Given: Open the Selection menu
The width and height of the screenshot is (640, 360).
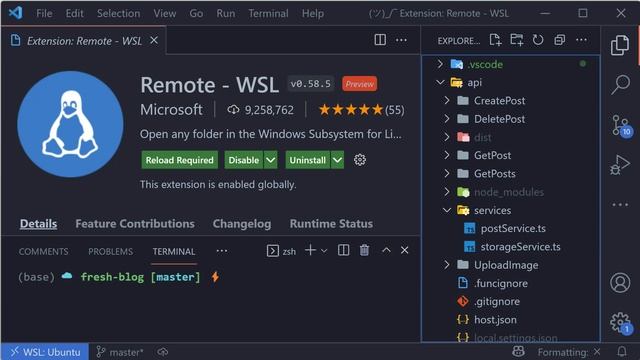Looking at the screenshot, I should 118,13.
